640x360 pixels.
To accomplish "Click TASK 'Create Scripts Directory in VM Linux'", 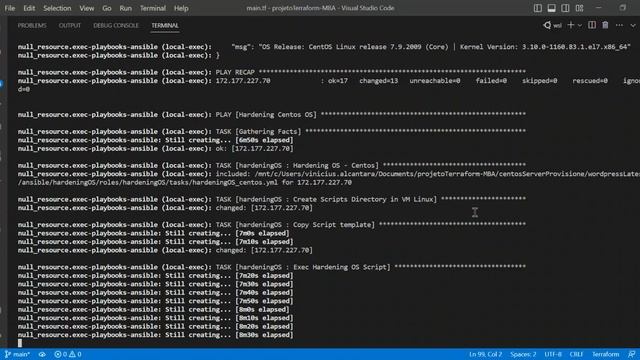I will [272, 199].
